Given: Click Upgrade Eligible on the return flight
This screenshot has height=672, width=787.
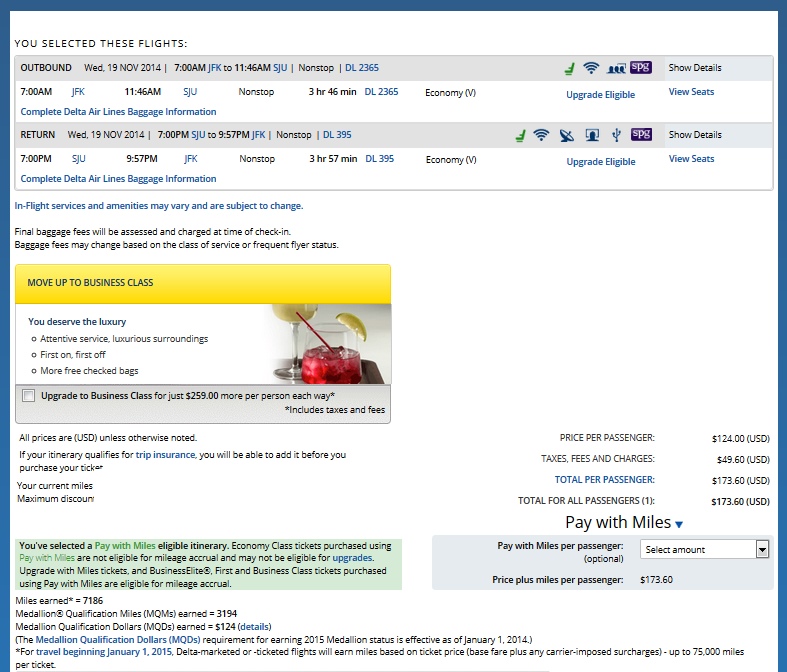Looking at the screenshot, I should coord(600,162).
